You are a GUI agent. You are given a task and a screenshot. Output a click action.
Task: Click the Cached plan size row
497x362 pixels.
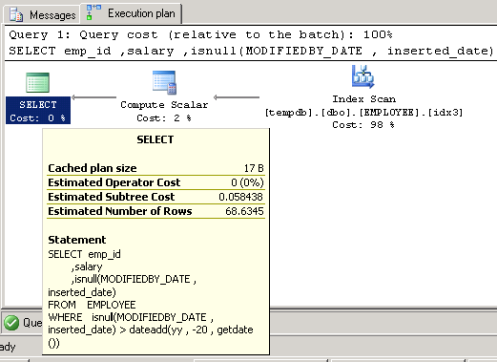tap(156, 168)
